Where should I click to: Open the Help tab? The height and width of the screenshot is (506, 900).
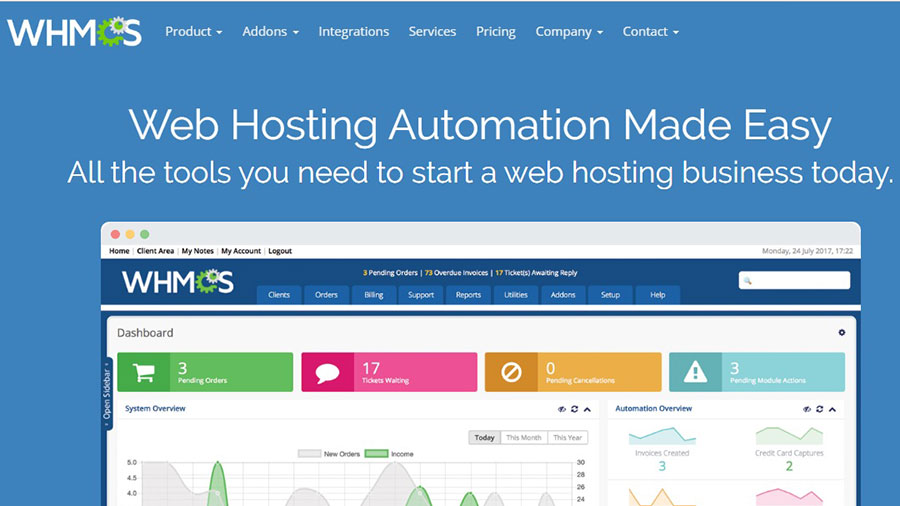pos(658,295)
